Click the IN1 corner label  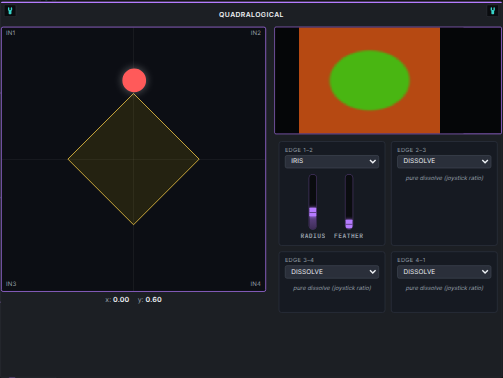10,33
